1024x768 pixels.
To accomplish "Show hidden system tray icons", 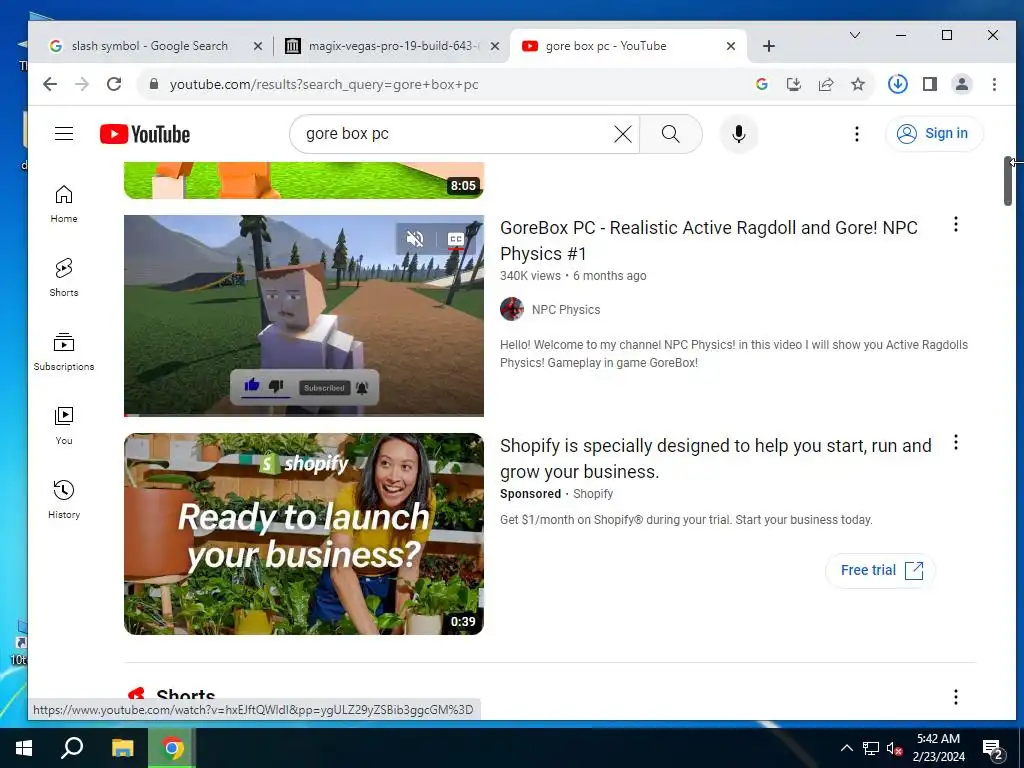I will pos(846,748).
